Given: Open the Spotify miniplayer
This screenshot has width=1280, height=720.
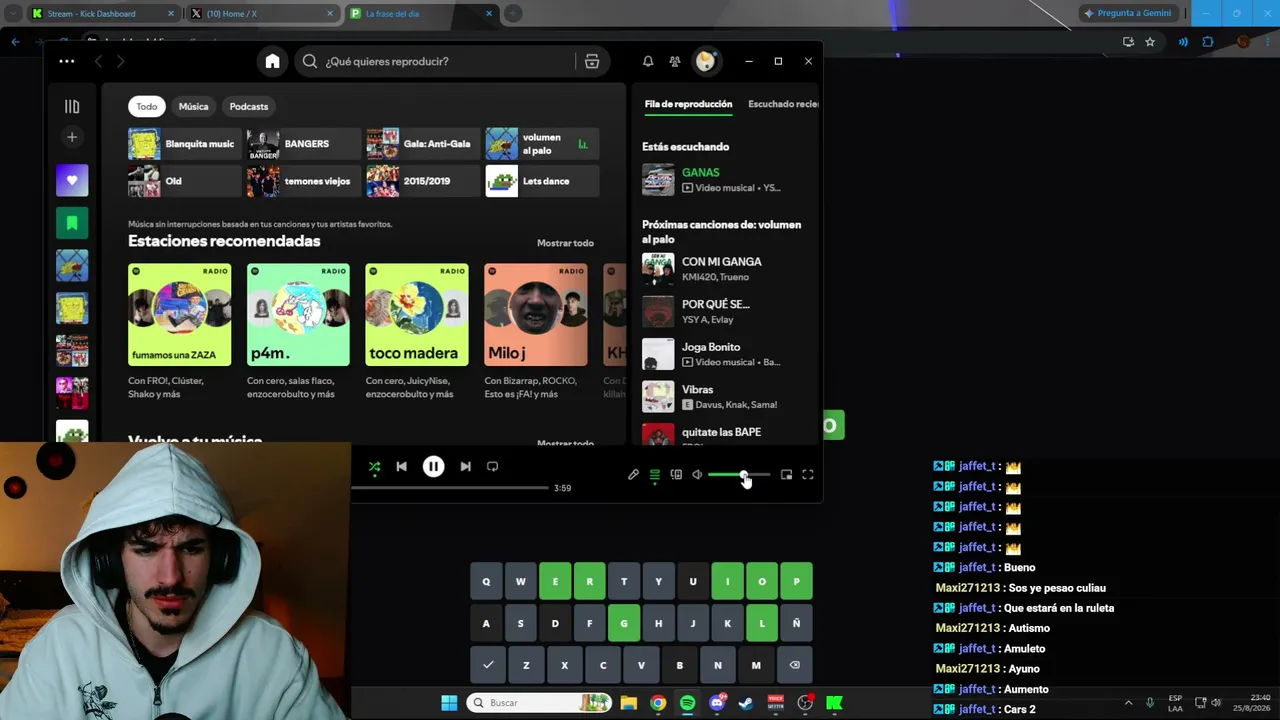Looking at the screenshot, I should (786, 475).
